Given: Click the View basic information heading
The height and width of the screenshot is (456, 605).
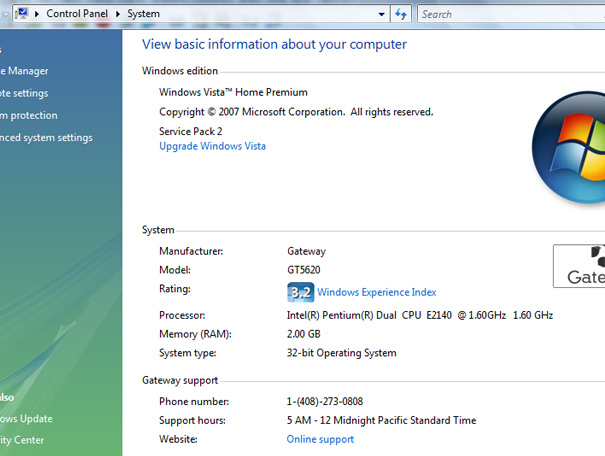Looking at the screenshot, I should tap(274, 44).
